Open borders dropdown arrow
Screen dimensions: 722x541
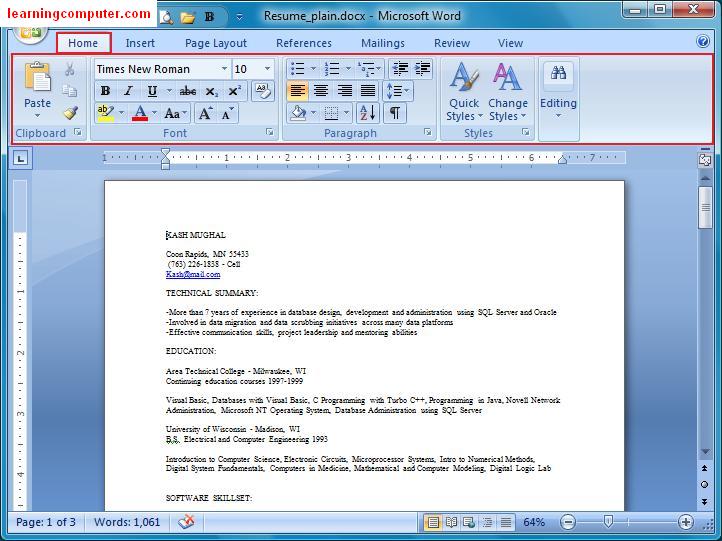tap(346, 113)
